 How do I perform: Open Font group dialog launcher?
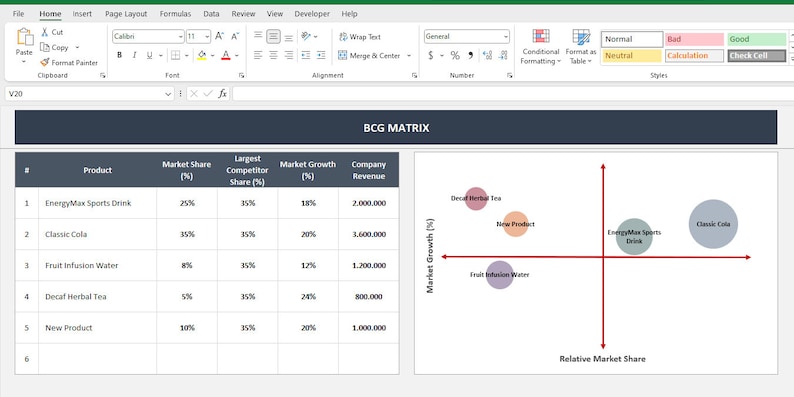click(x=242, y=75)
